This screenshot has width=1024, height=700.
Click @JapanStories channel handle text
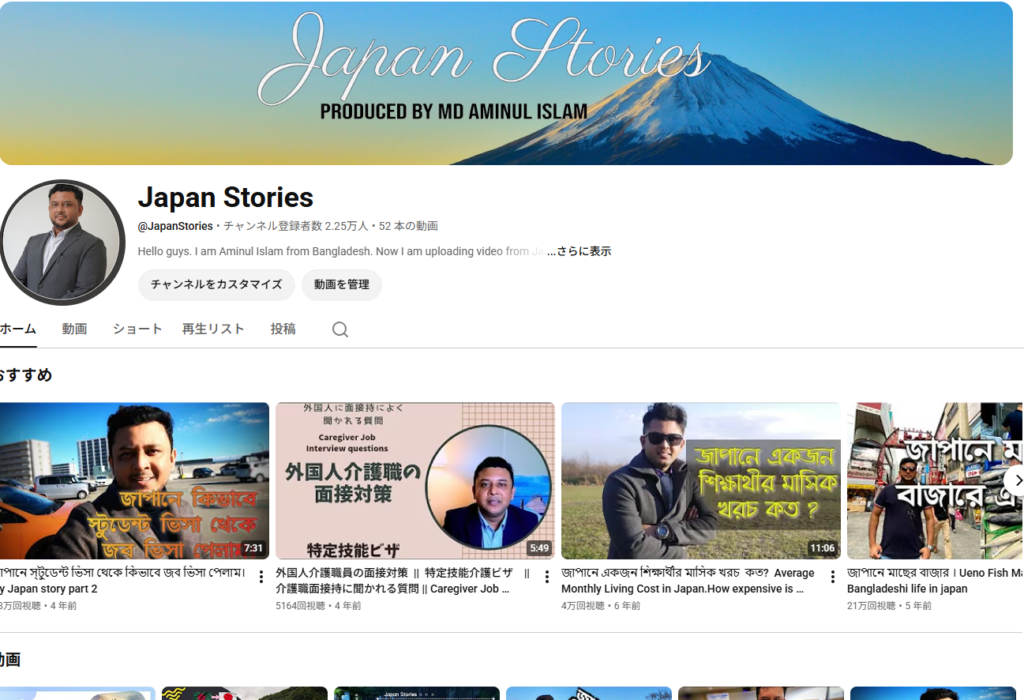(175, 226)
